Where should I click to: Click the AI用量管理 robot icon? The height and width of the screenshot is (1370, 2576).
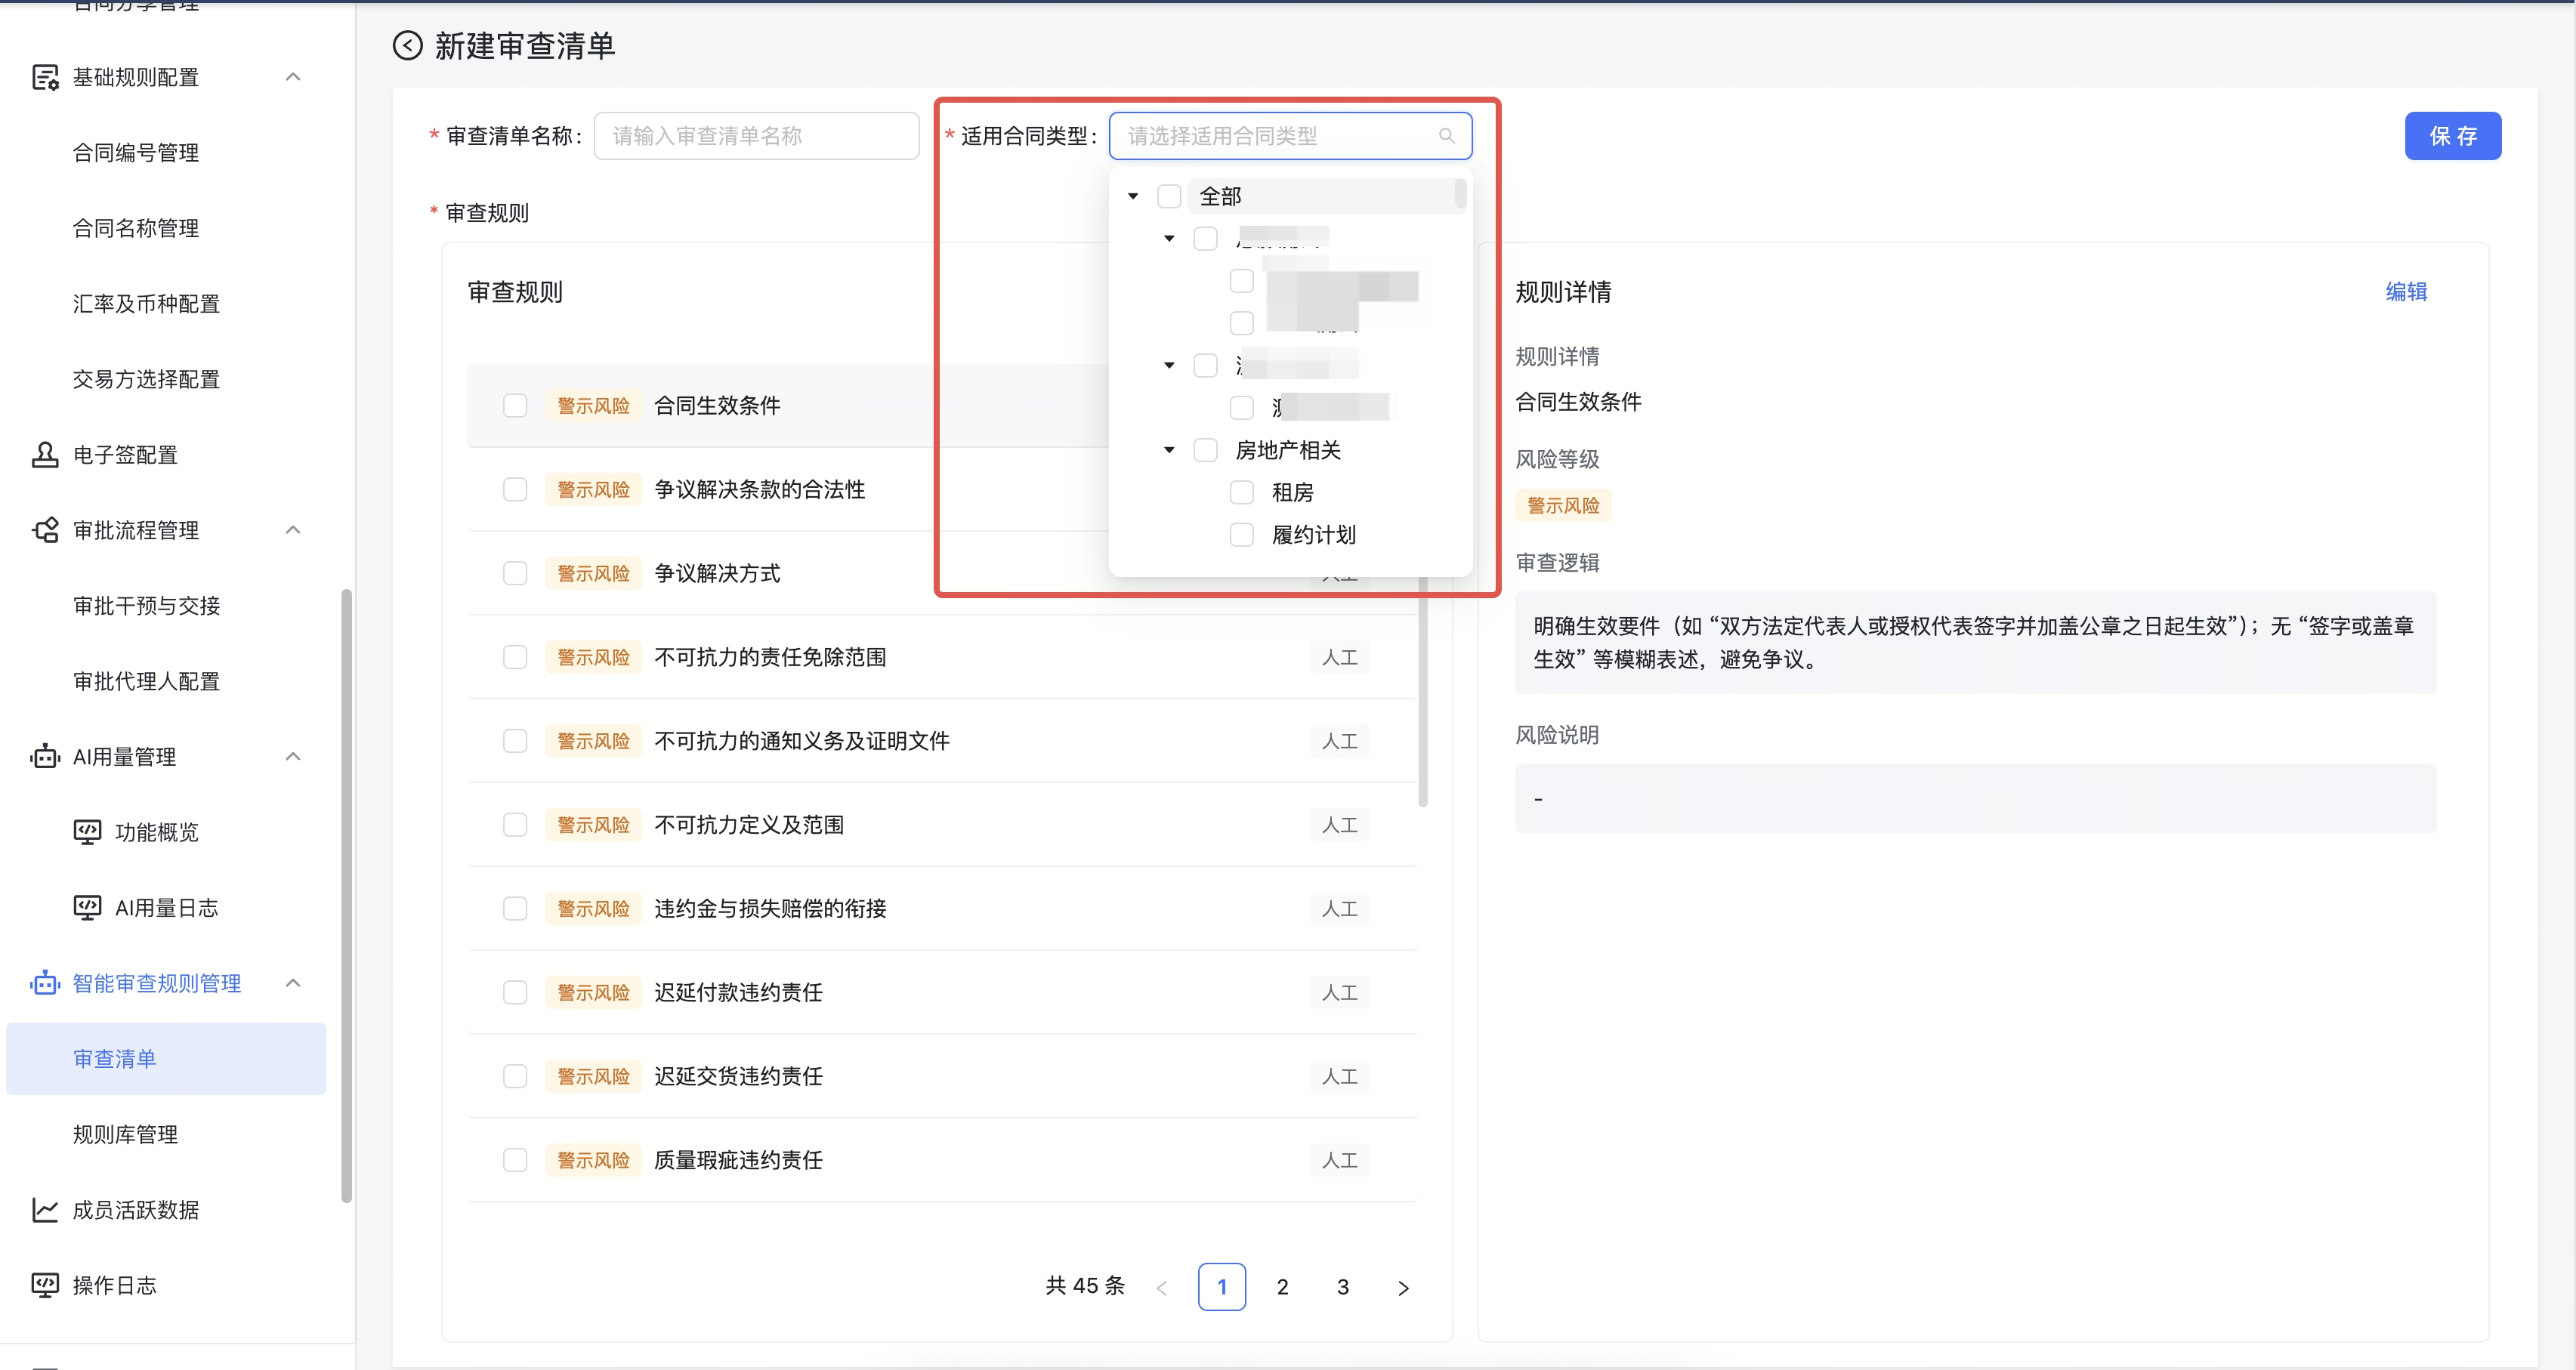pos(45,757)
